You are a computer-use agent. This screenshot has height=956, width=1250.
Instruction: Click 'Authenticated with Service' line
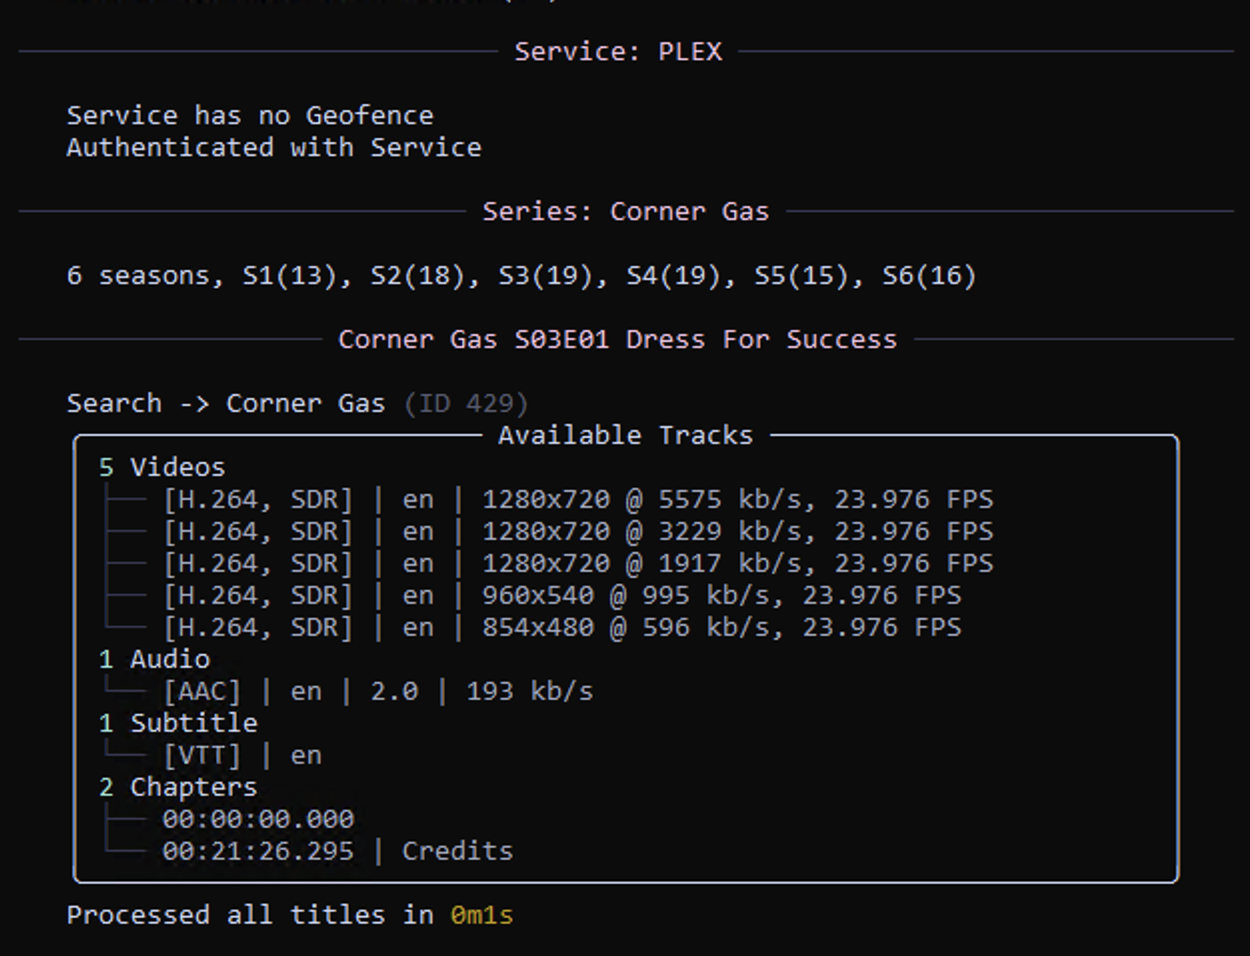[x=273, y=148]
